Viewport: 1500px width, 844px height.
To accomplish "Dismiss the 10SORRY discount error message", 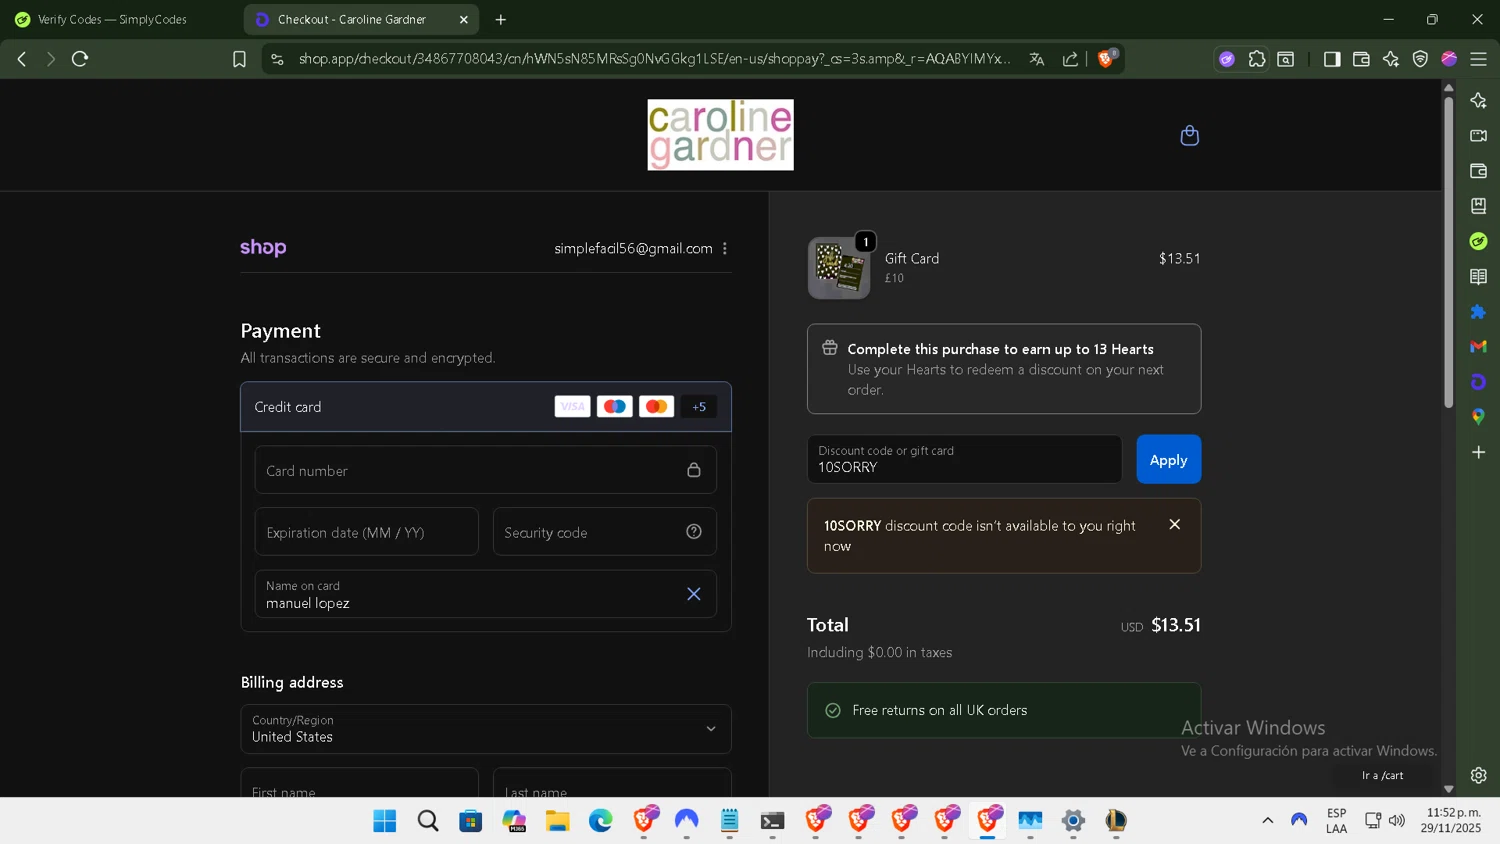I will pos(1175,524).
